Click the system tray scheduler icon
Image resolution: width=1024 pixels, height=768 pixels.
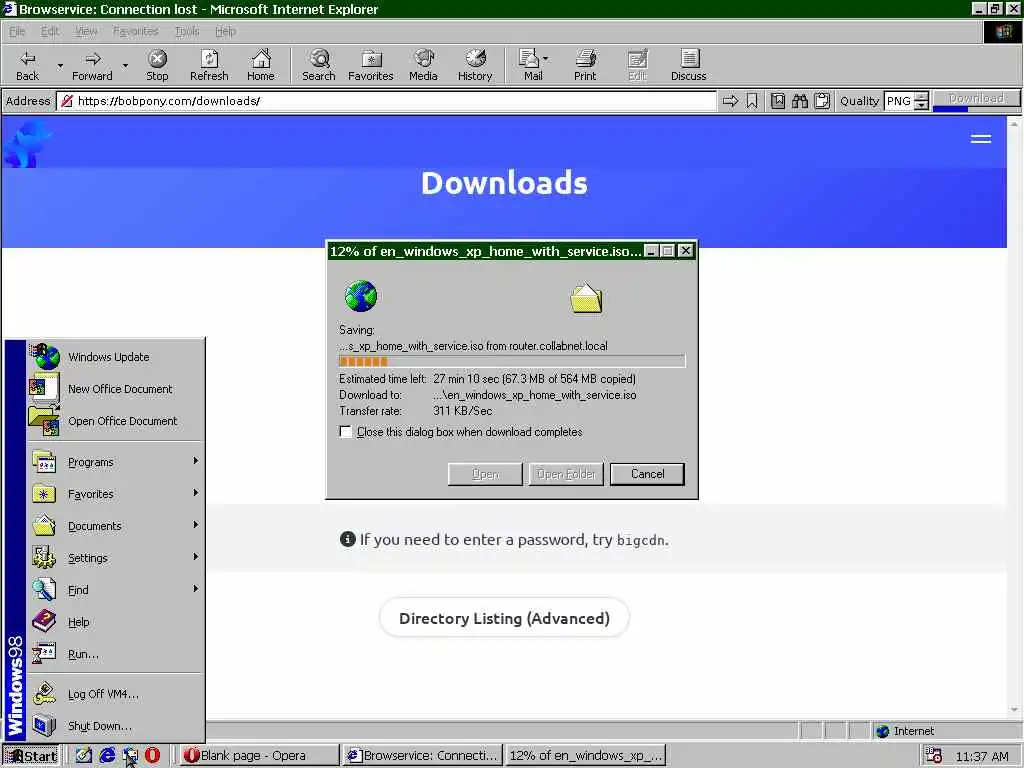(x=934, y=756)
